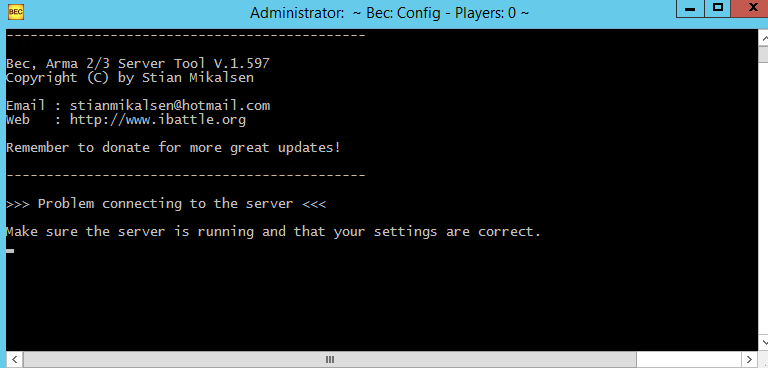Click the stianmikalsen@hotmail.com email address
Image resolution: width=768 pixels, height=368 pixels.
(170, 105)
